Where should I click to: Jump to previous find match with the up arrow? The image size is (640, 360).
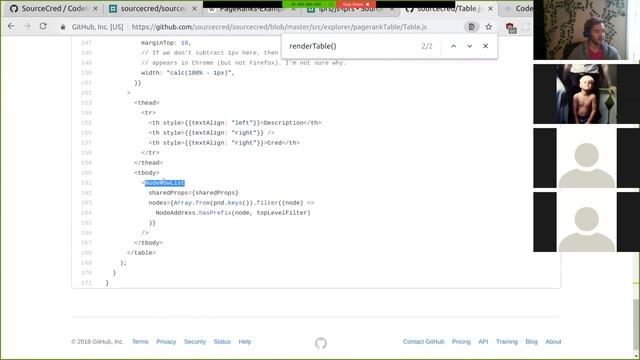(x=453, y=46)
